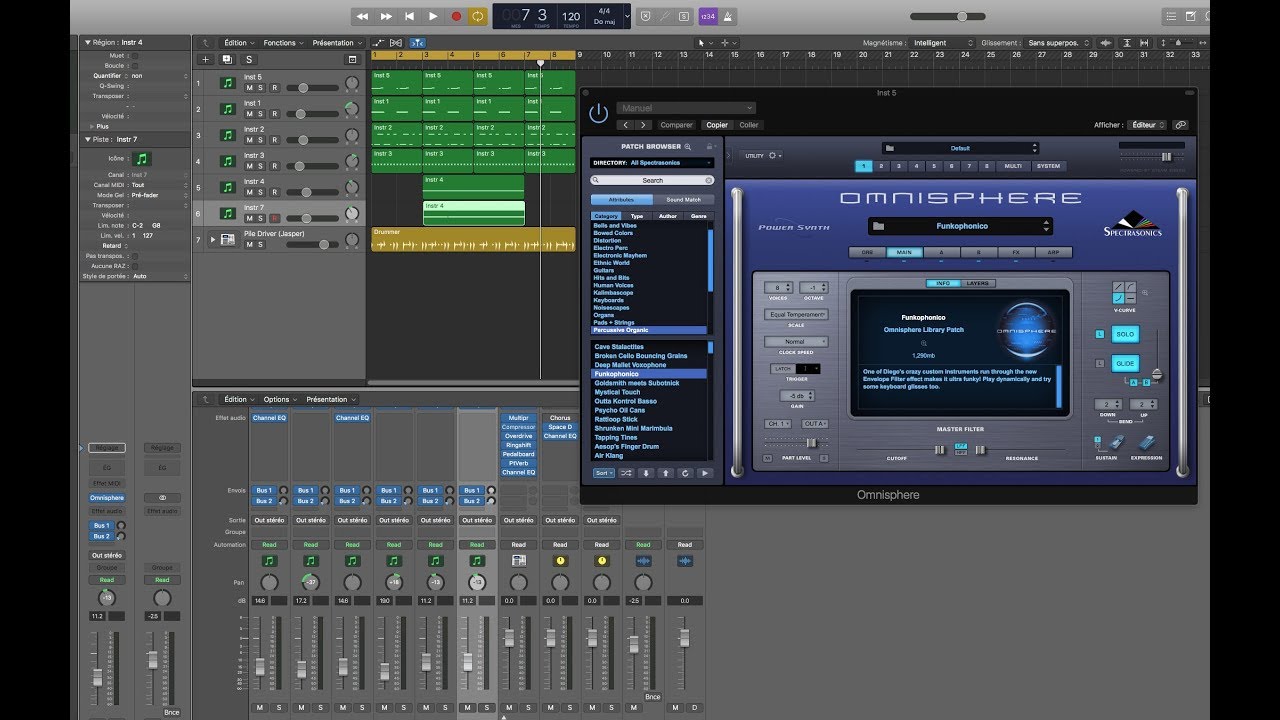Switch to the Sound Match tab
The height and width of the screenshot is (720, 1280).
coord(684,200)
